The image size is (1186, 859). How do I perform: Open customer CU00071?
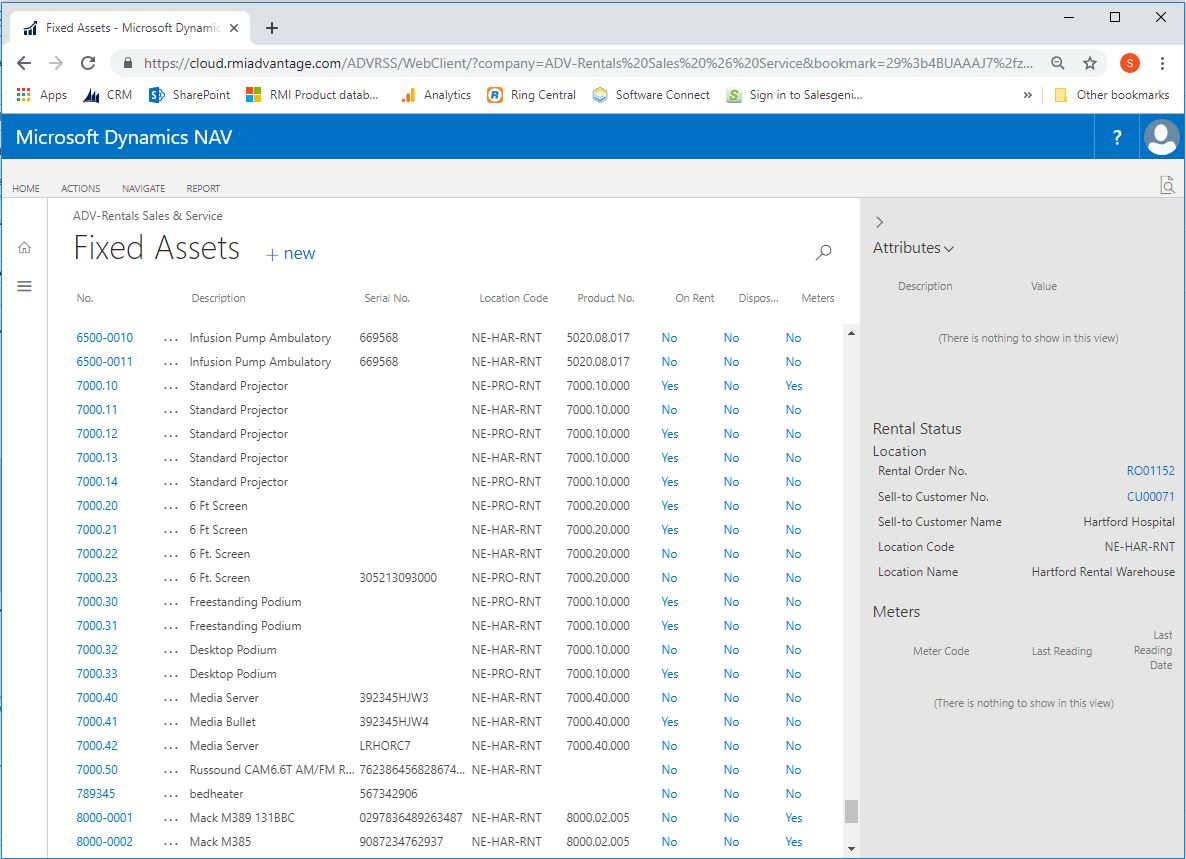[x=1151, y=496]
